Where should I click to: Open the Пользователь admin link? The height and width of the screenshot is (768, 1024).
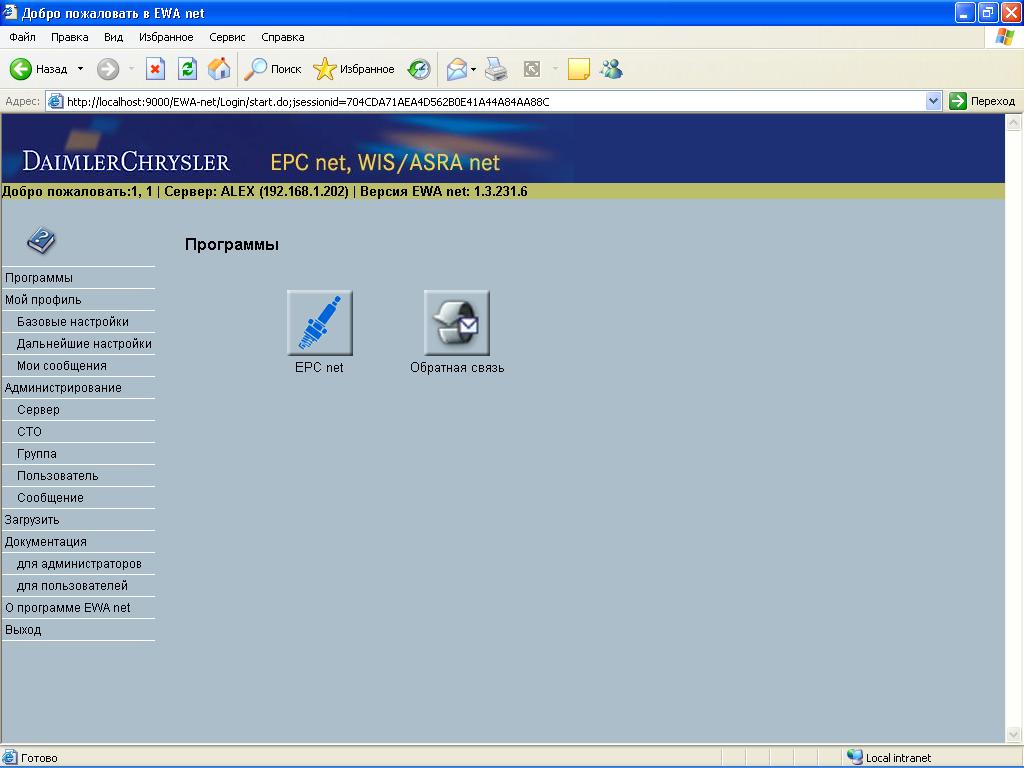pos(57,476)
